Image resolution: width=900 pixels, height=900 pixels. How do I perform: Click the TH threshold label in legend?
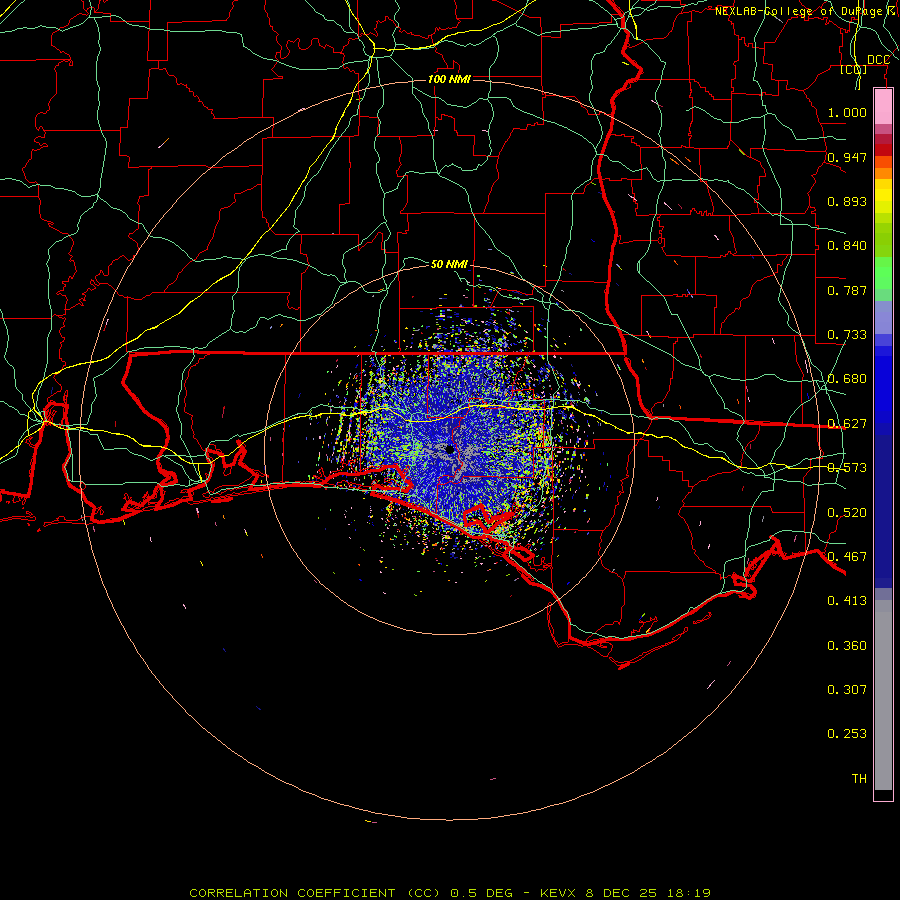[859, 779]
